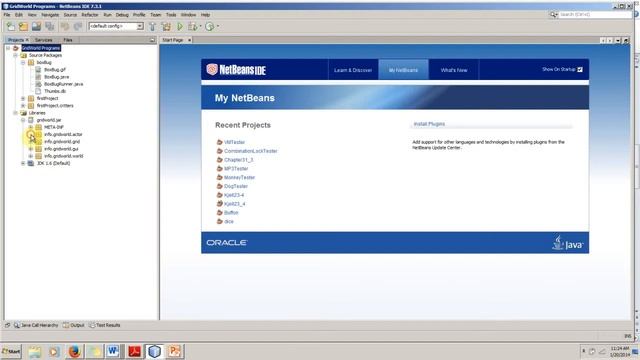Click the Undo toolbar icon
640x360 pixels.
[x=64, y=27]
